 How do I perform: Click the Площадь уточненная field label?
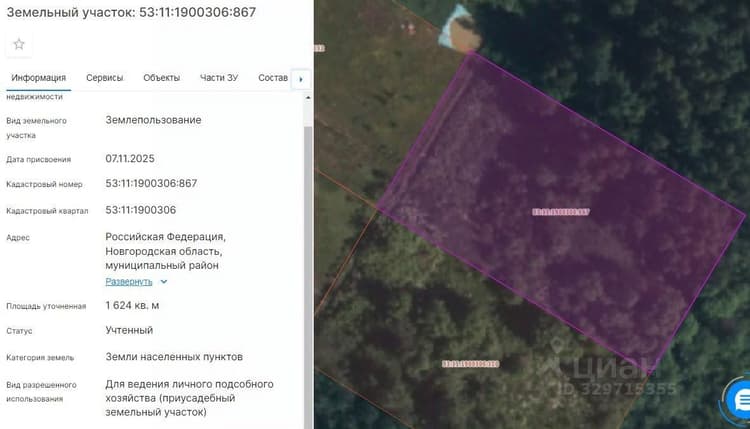[46, 306]
